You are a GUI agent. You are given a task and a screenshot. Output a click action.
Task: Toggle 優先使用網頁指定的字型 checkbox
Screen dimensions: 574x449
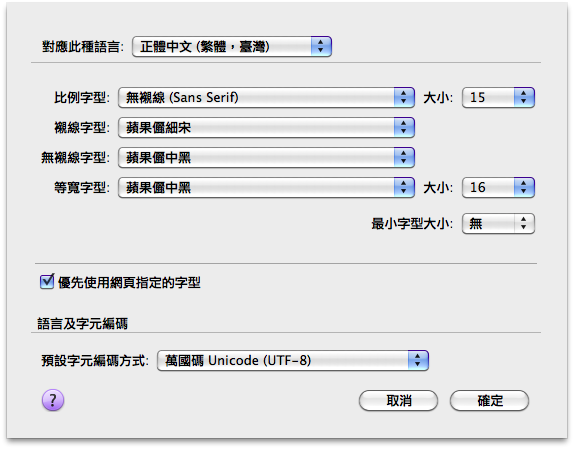(47, 282)
